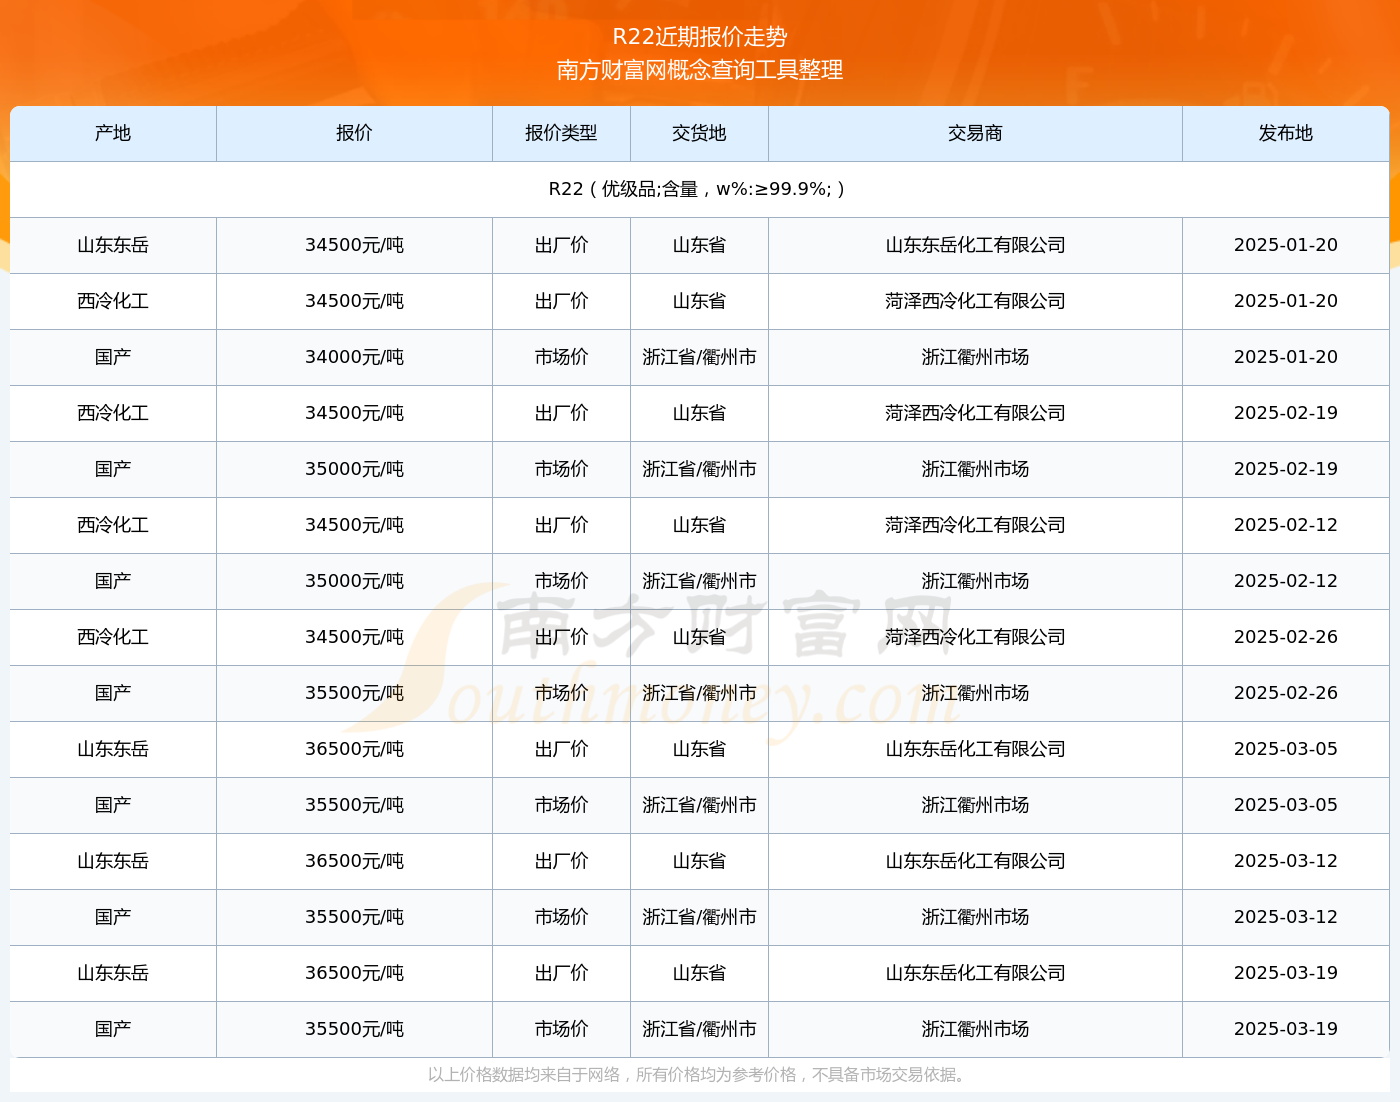Click 36500元/吨 in the 2025-03-19 row
Viewport: 1400px width, 1102px height.
tap(354, 973)
